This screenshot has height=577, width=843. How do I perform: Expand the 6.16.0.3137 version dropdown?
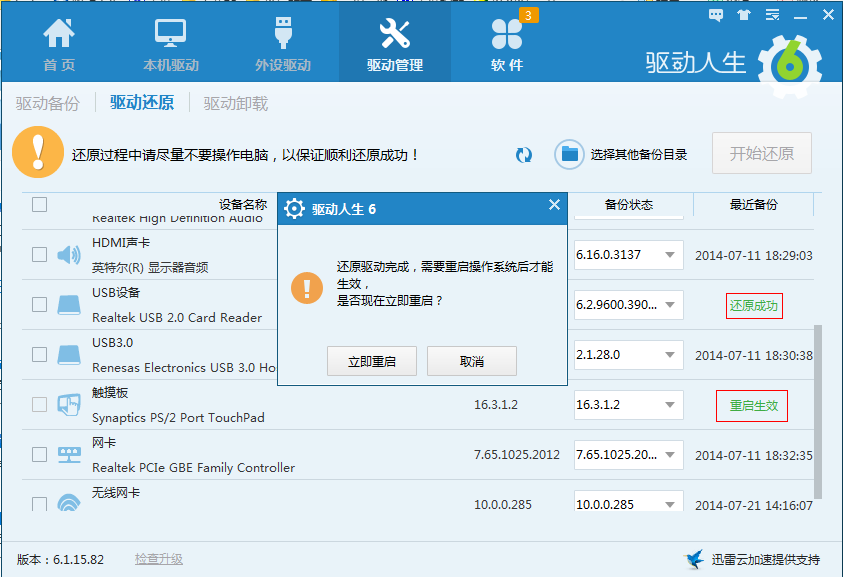point(670,254)
